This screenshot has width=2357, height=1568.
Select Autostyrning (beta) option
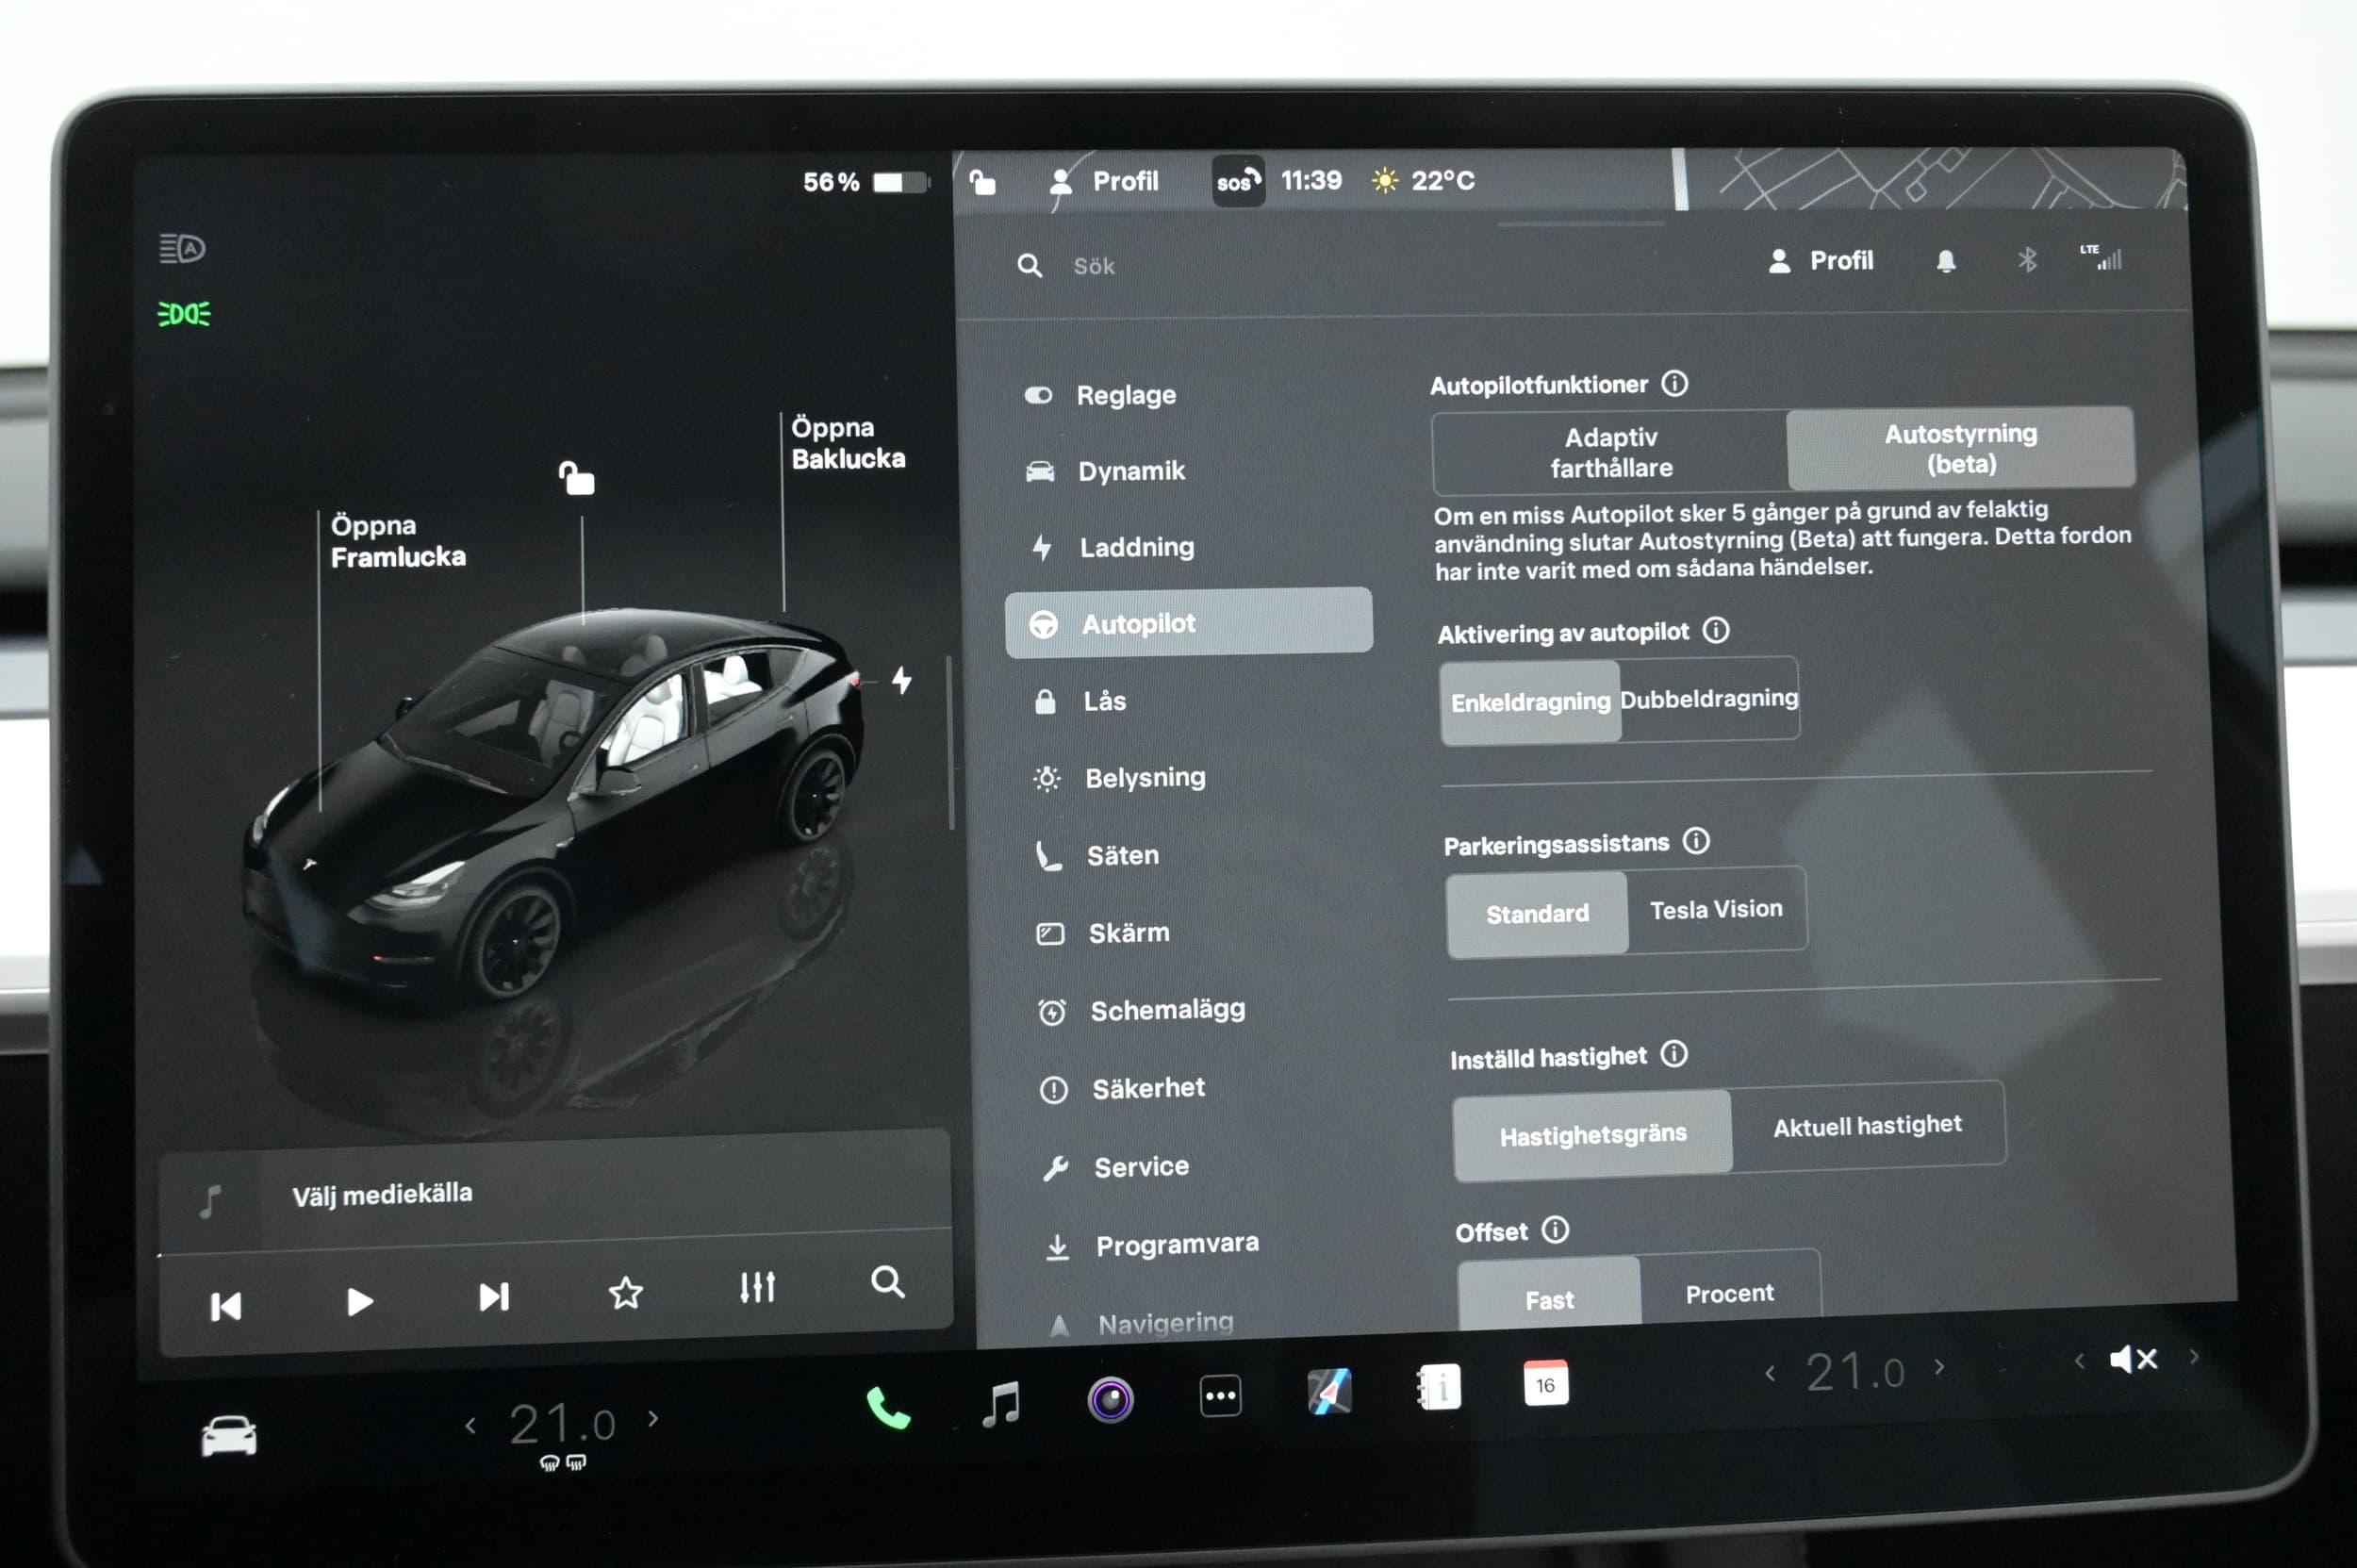pos(1960,448)
